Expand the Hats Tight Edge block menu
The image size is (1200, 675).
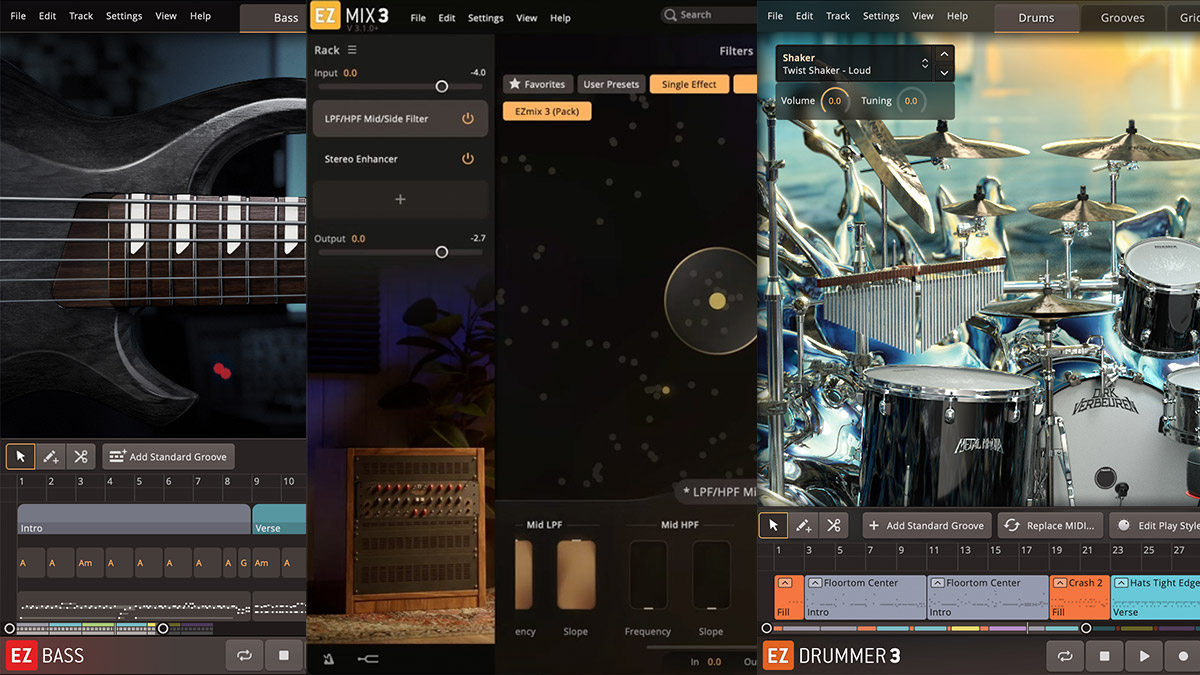tap(1120, 583)
